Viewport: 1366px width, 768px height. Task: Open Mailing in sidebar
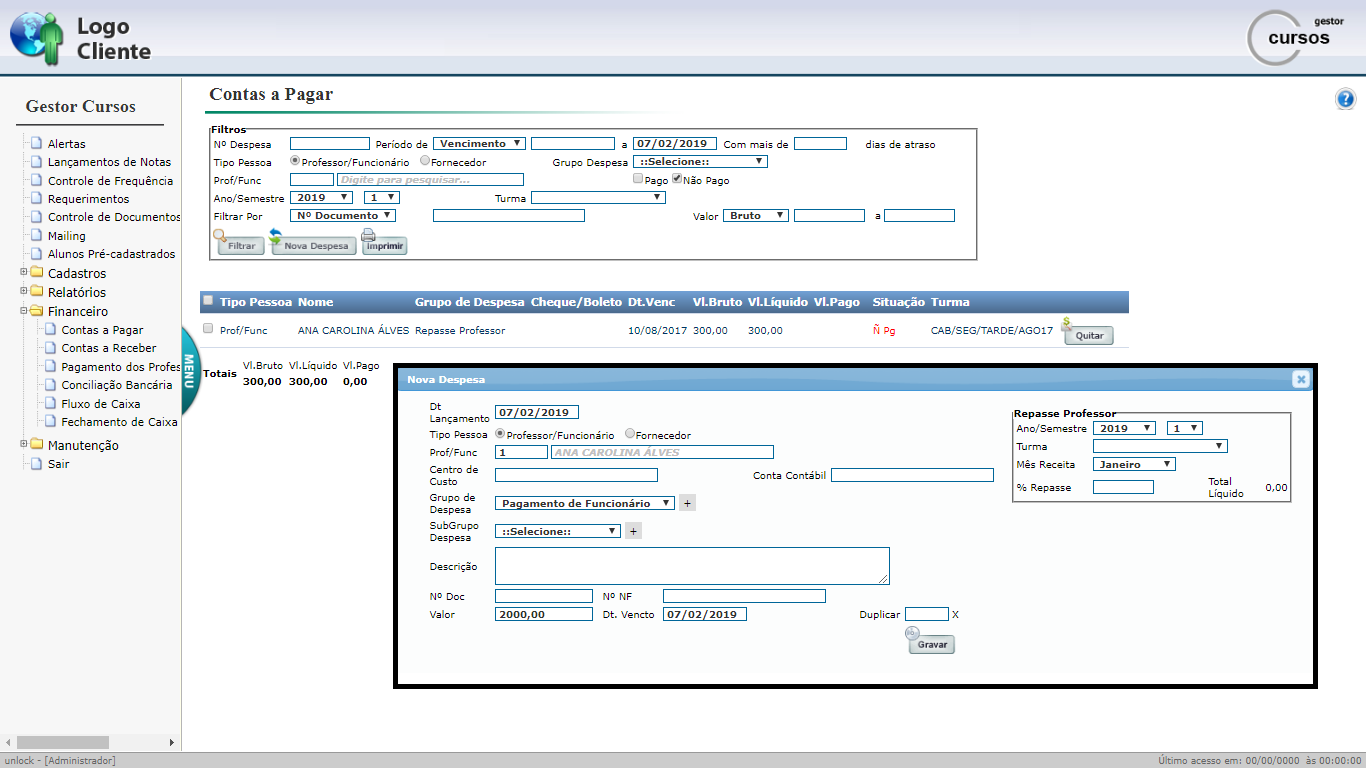67,236
